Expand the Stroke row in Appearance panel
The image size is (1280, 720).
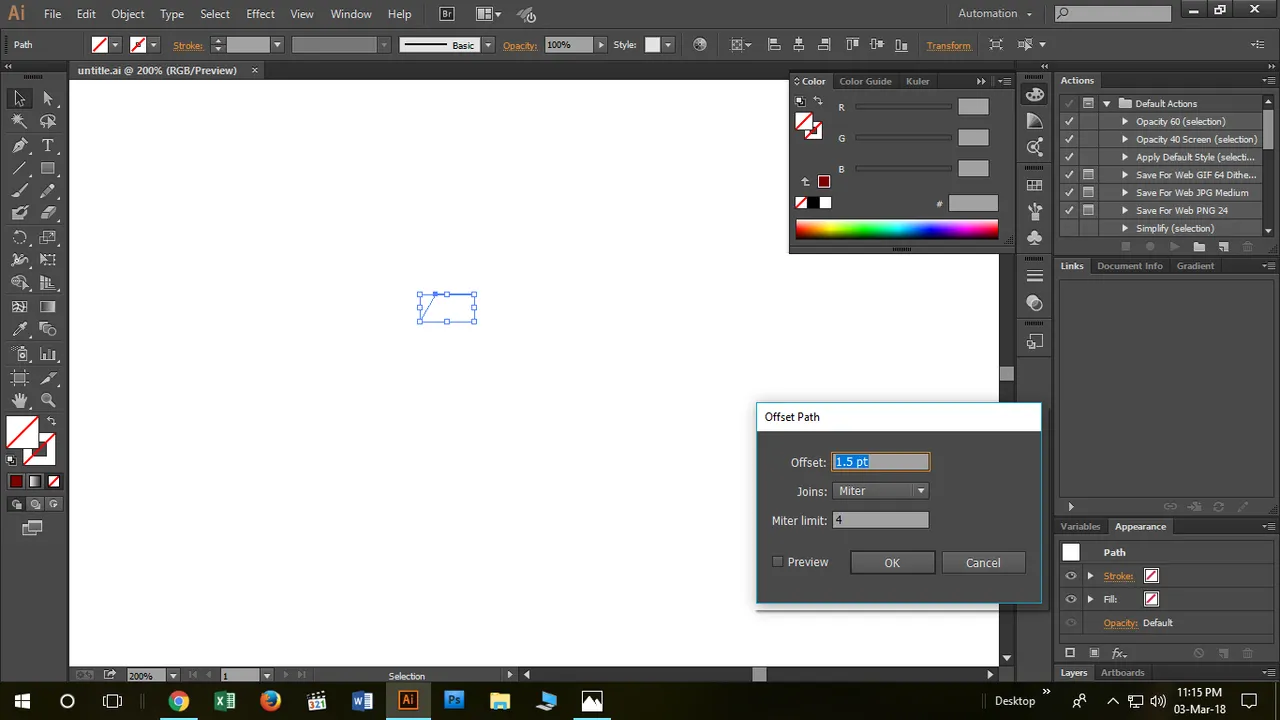pyautogui.click(x=1090, y=576)
